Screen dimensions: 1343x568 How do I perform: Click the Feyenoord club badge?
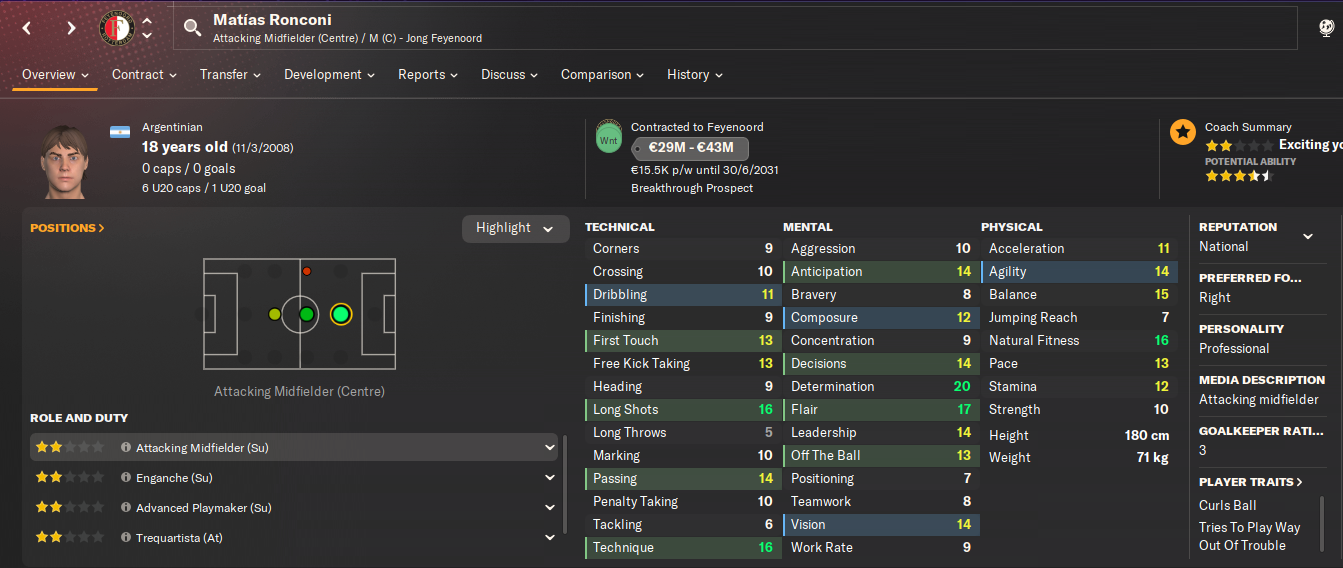point(117,28)
